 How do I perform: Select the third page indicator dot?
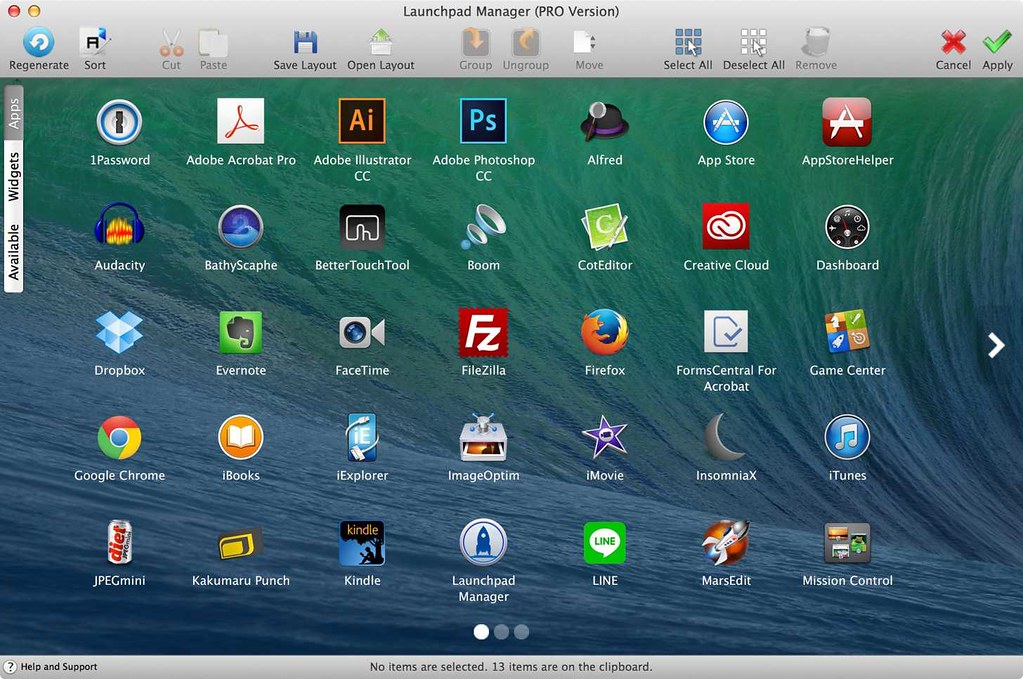click(521, 631)
